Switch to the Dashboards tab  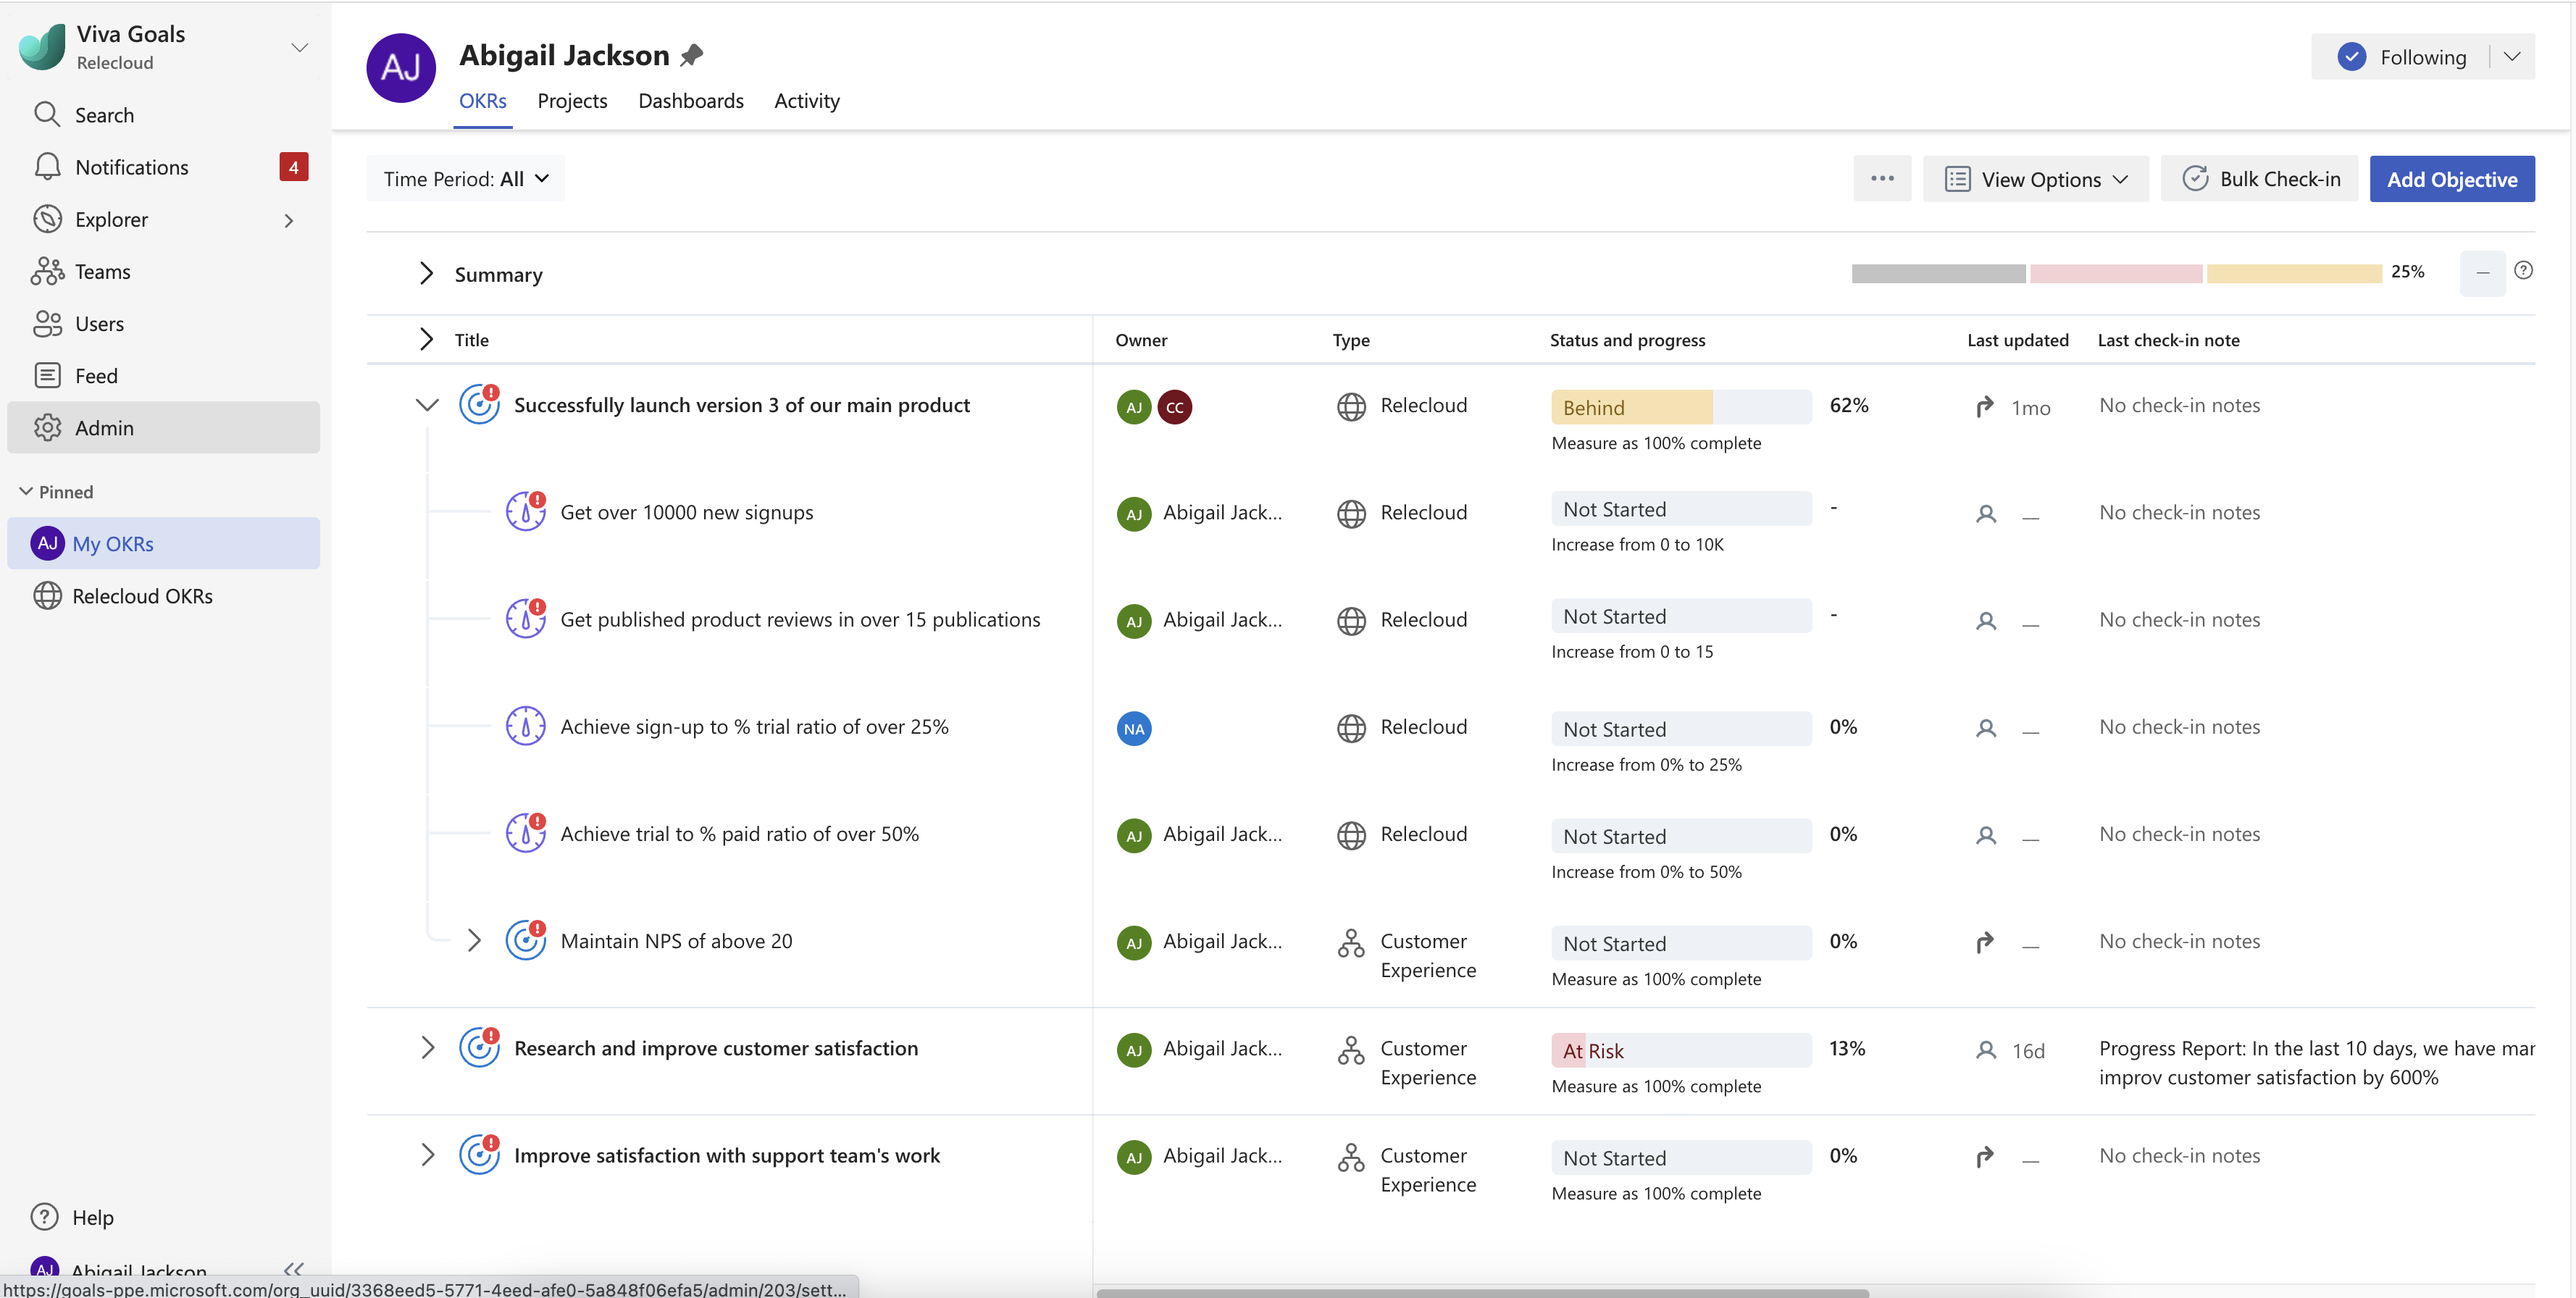point(690,101)
